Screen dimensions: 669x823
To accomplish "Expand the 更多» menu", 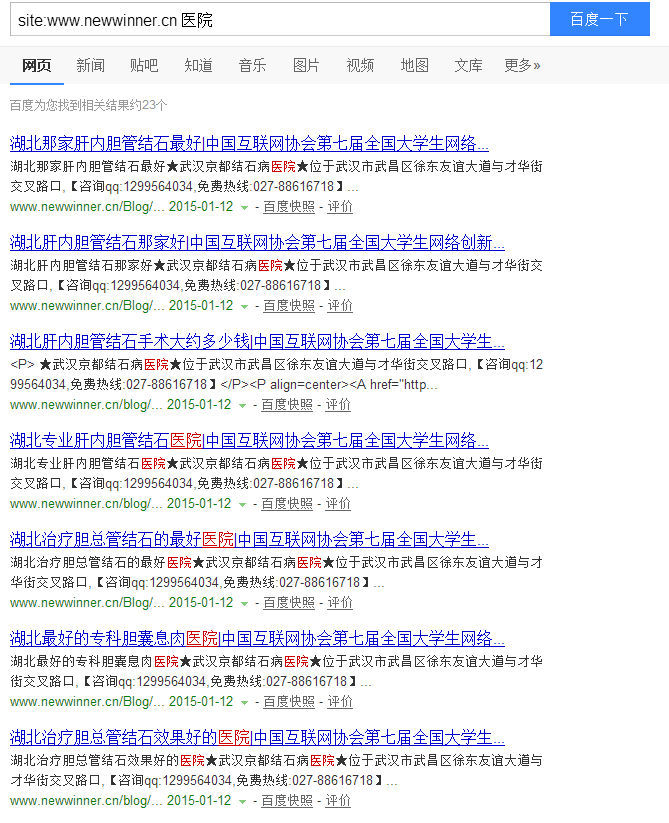I will (x=522, y=66).
